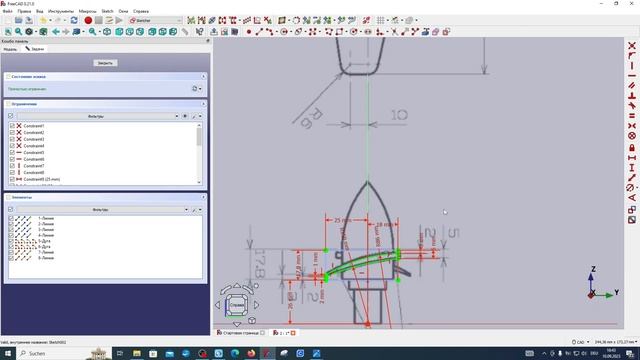Viewport: 640px width, 360px height.
Task: Open the solver messages dropdown arrow
Action: [x=200, y=89]
